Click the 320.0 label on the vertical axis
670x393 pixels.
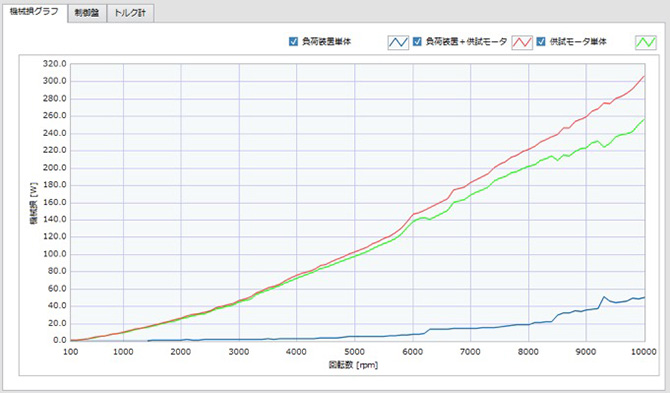click(54, 64)
